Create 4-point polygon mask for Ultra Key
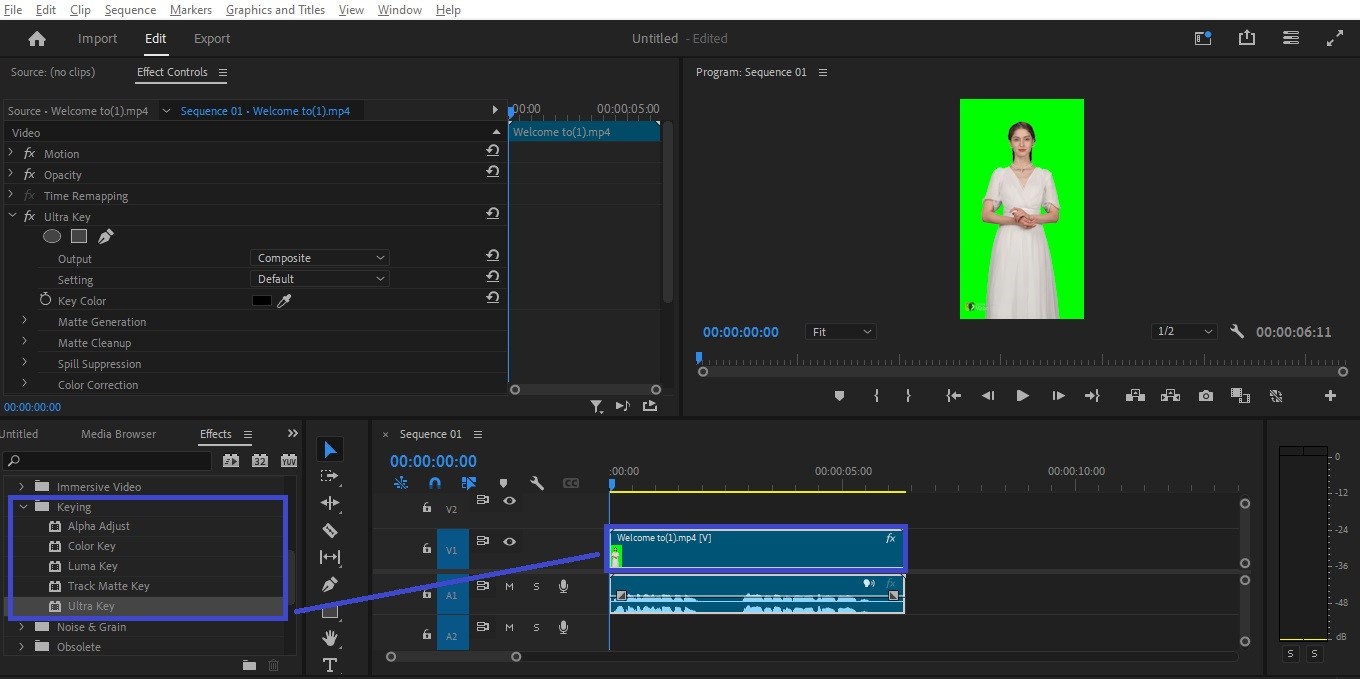 click(79, 237)
